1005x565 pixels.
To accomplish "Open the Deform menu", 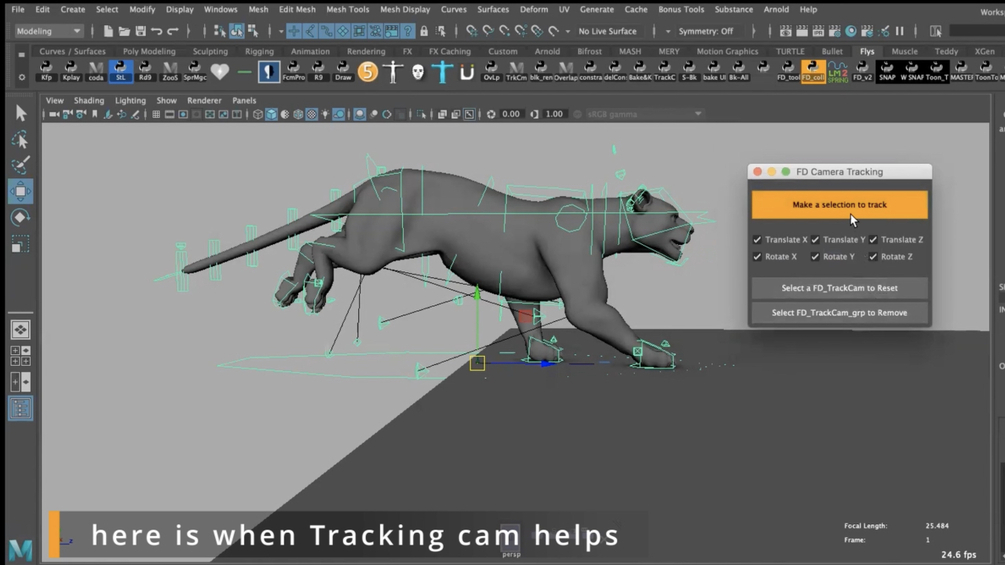I will coord(534,10).
